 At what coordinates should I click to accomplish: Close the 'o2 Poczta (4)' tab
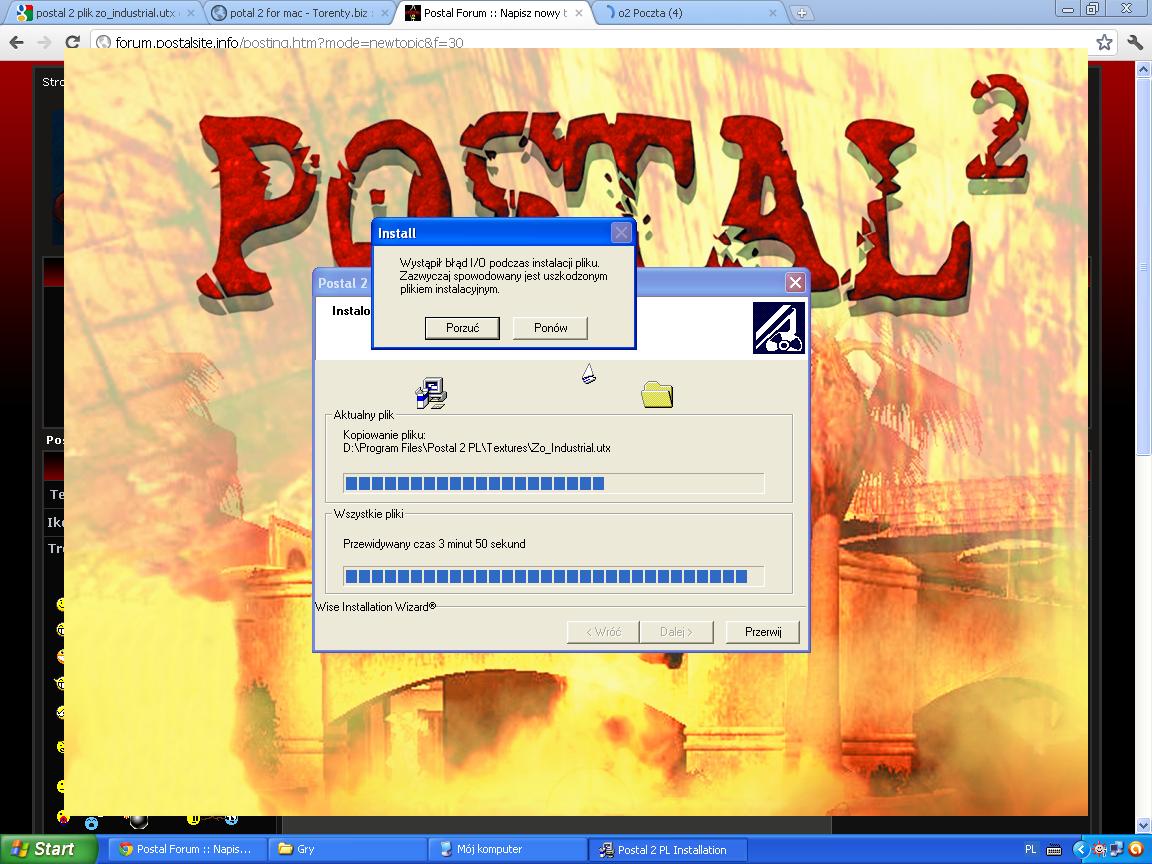[772, 13]
